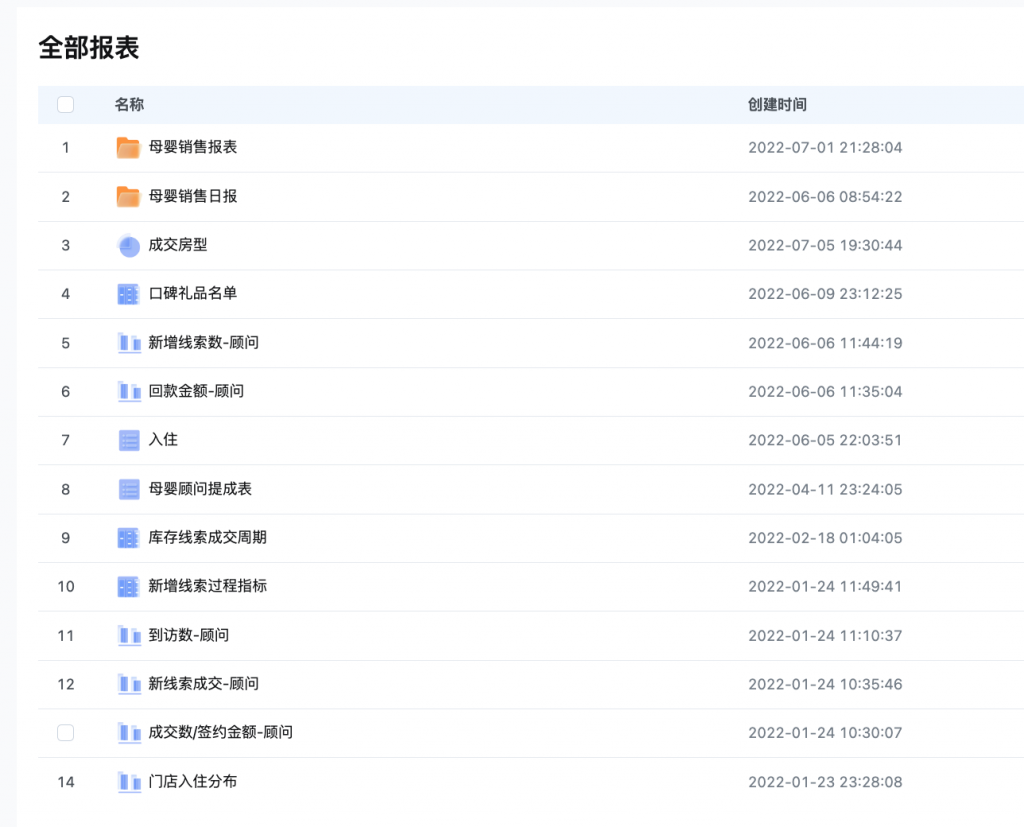Viewport: 1024px width, 827px height.
Task: Click the bar chart icon for 新增线索数-顾问
Action: (x=128, y=343)
